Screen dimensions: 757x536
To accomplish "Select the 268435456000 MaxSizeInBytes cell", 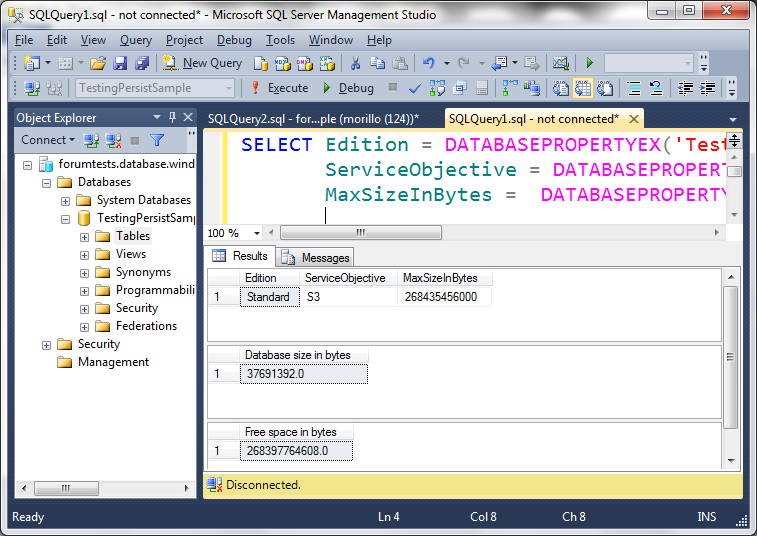I will click(444, 297).
